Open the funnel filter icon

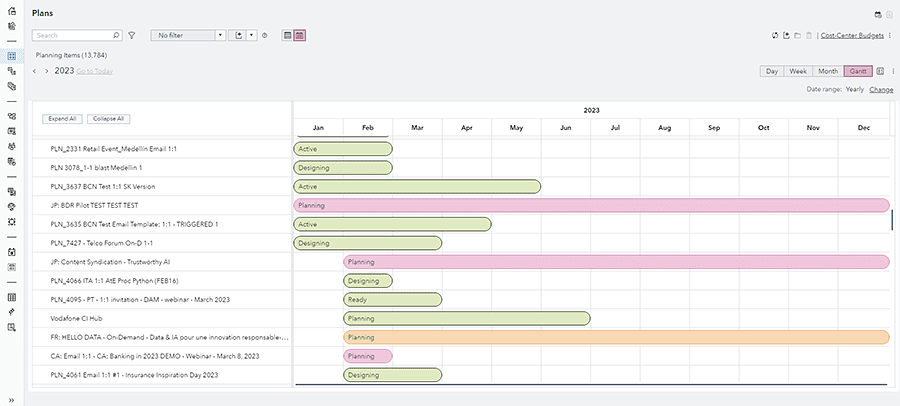(131, 36)
